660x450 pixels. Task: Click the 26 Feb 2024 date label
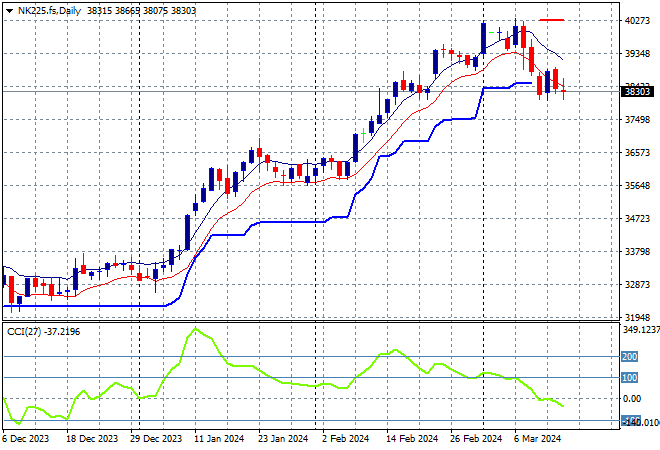tap(476, 439)
